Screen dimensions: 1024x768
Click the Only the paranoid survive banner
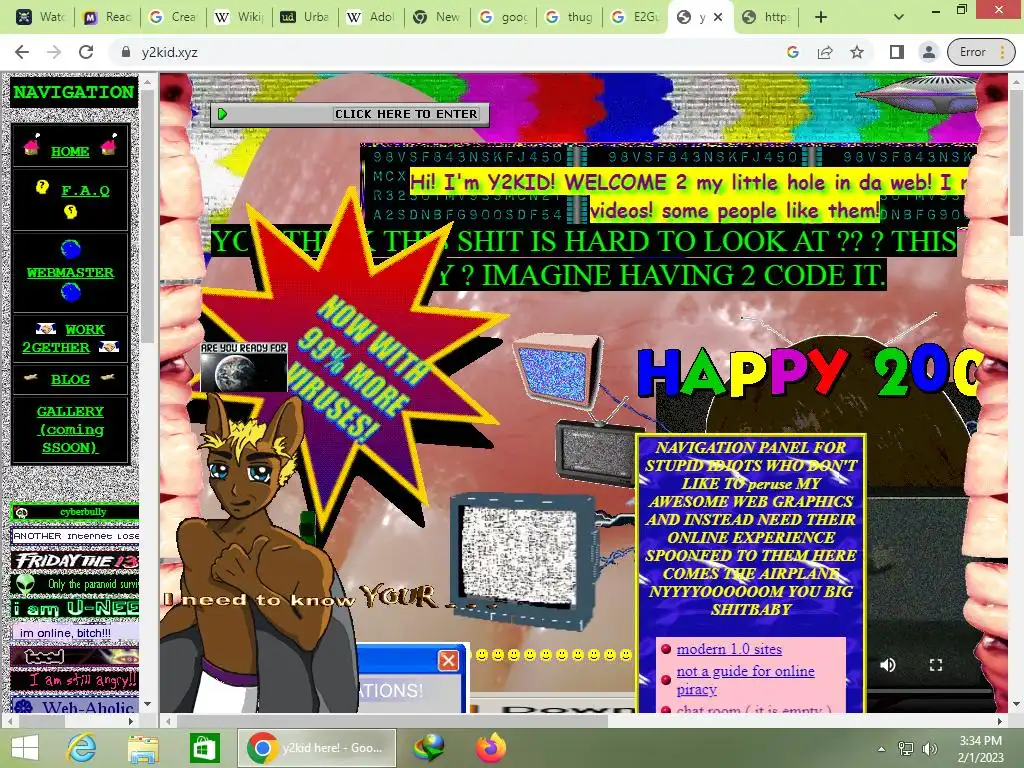pyautogui.click(x=74, y=584)
